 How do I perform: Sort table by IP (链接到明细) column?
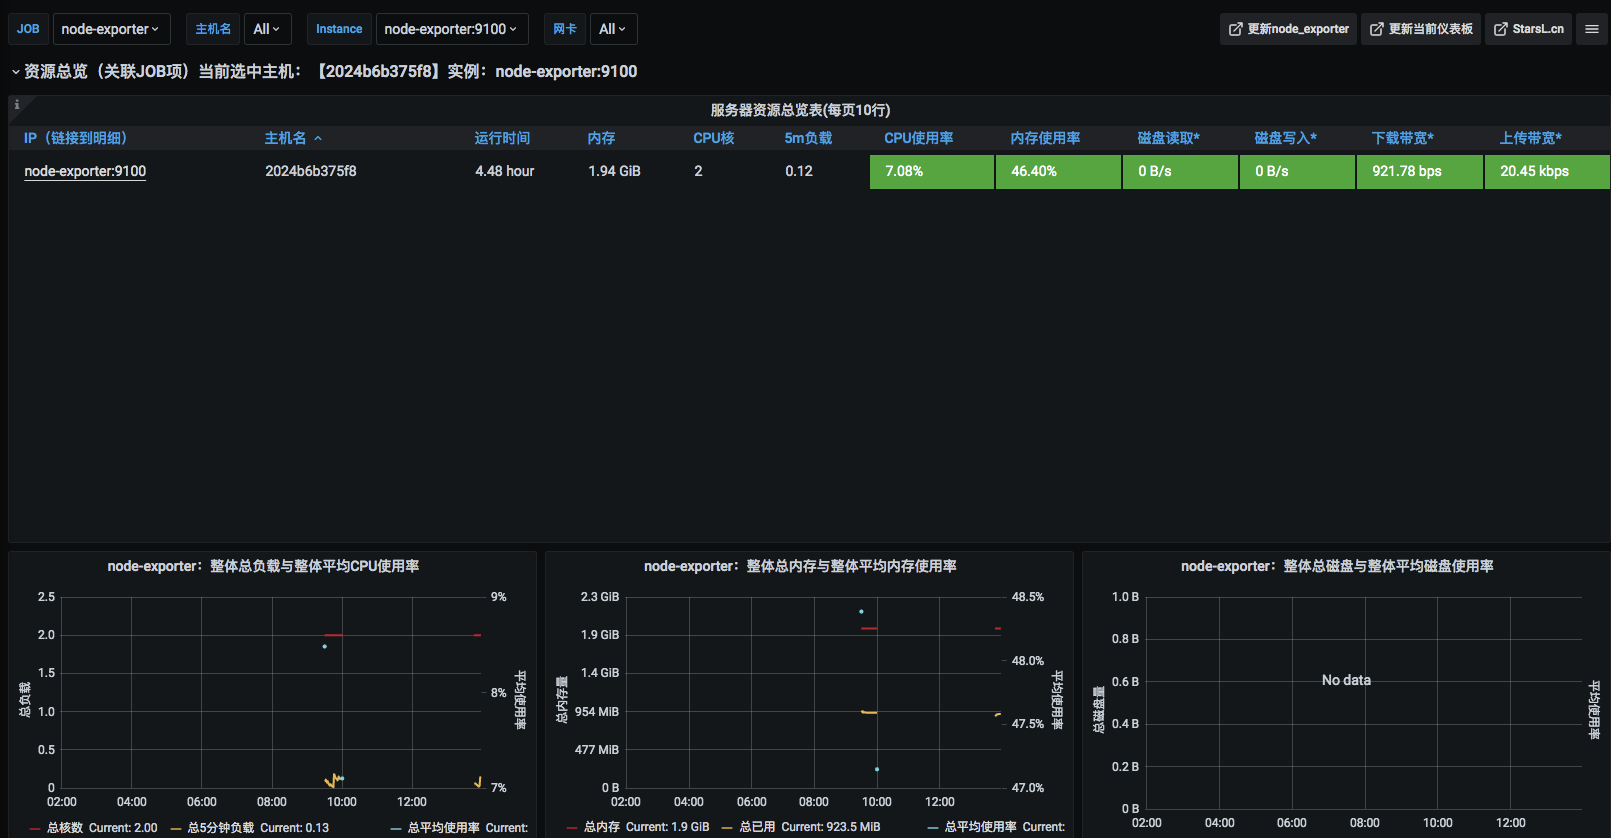(75, 138)
